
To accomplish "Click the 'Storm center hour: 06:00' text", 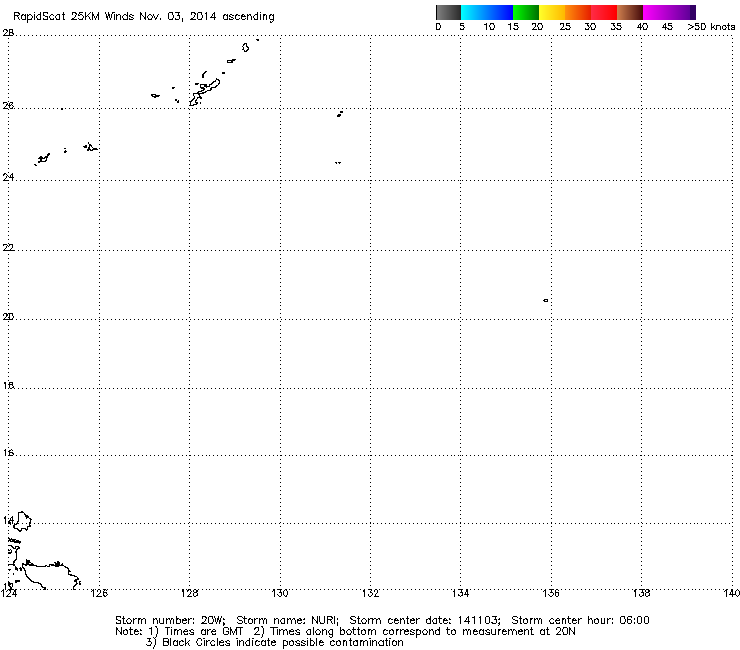I will coord(580,620).
